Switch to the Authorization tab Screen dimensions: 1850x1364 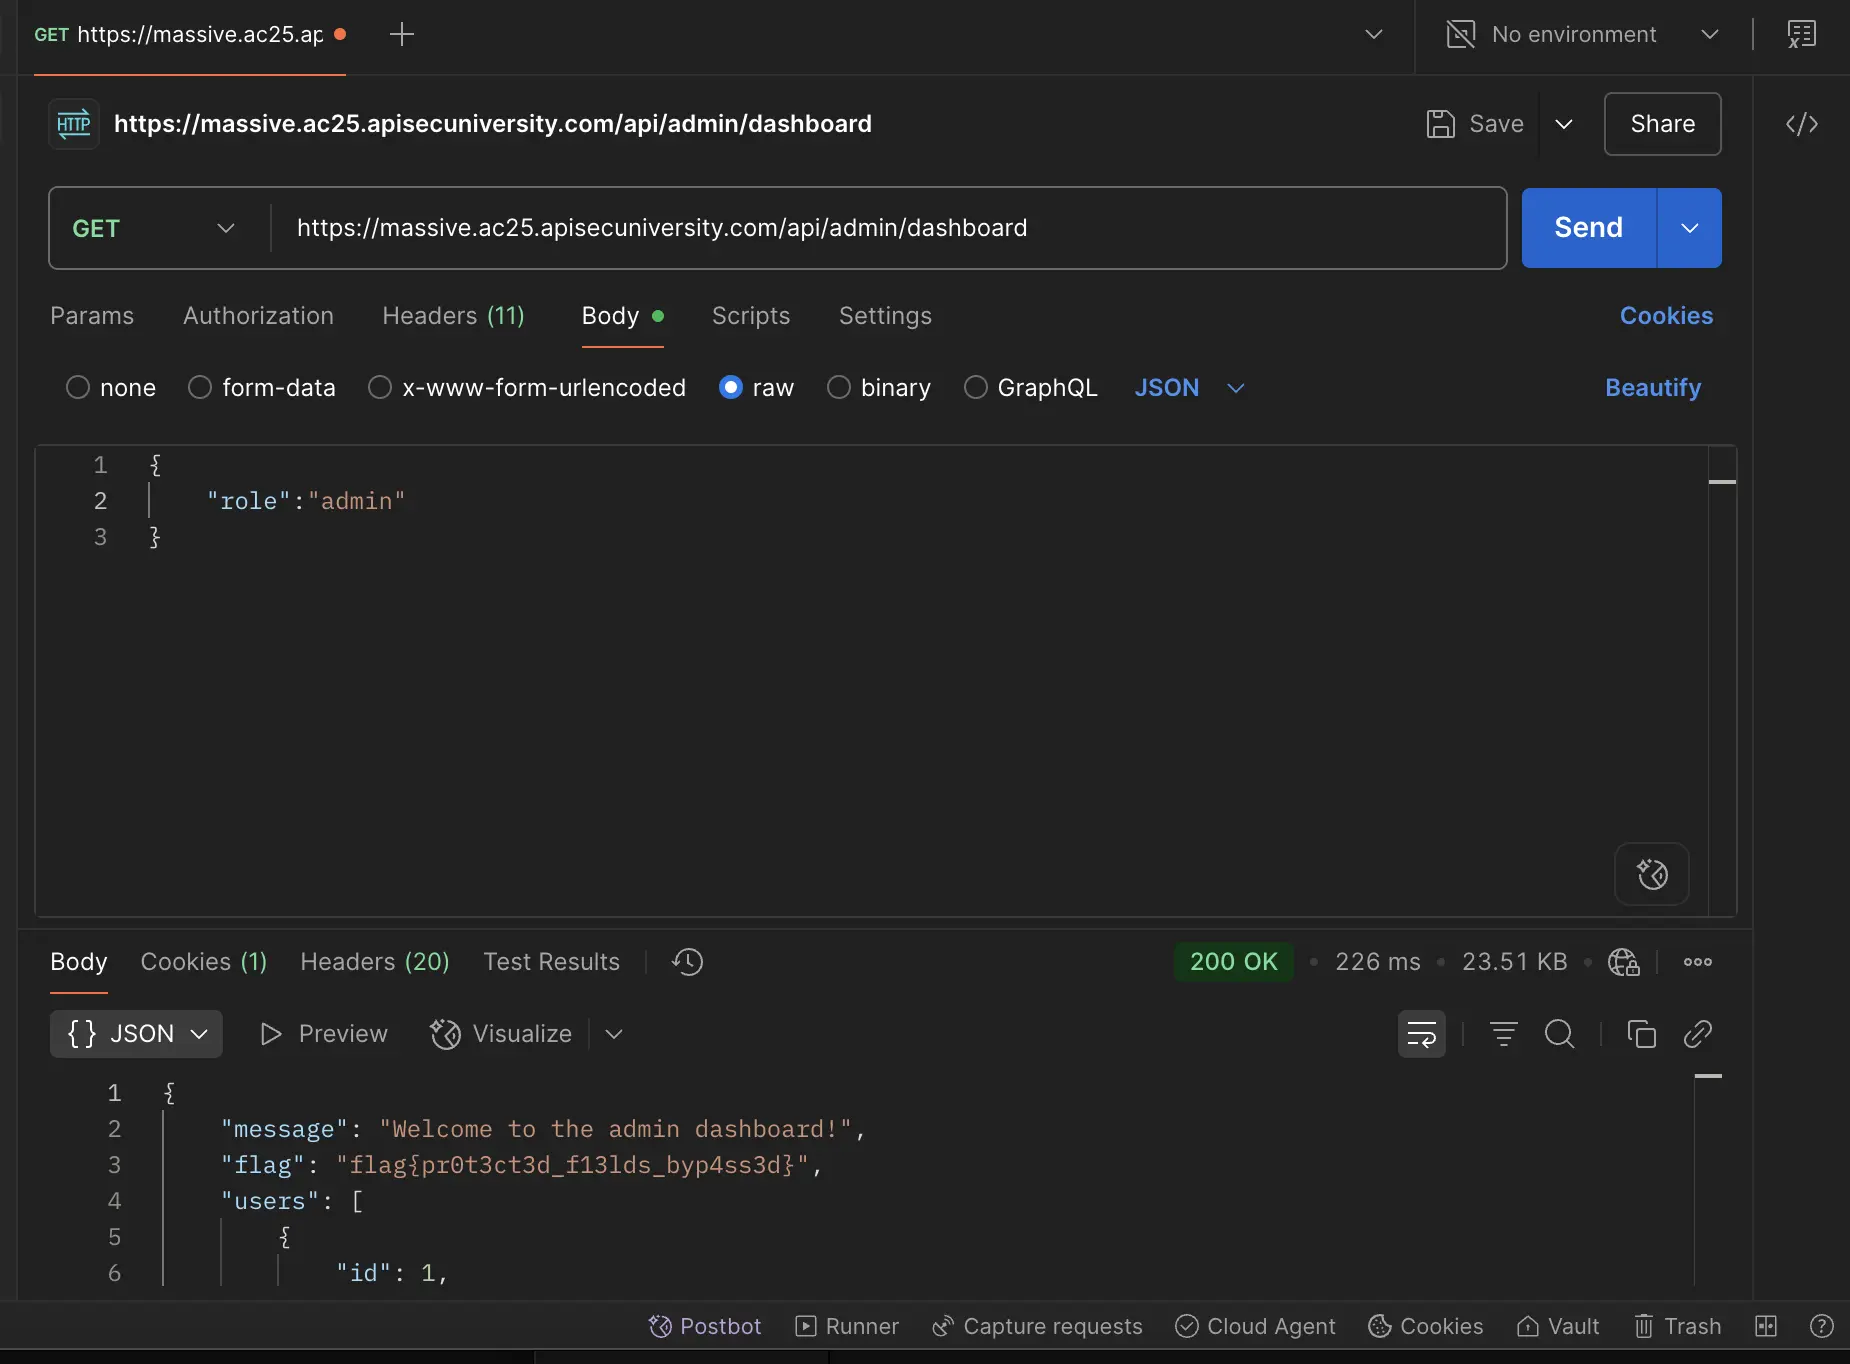(x=258, y=316)
